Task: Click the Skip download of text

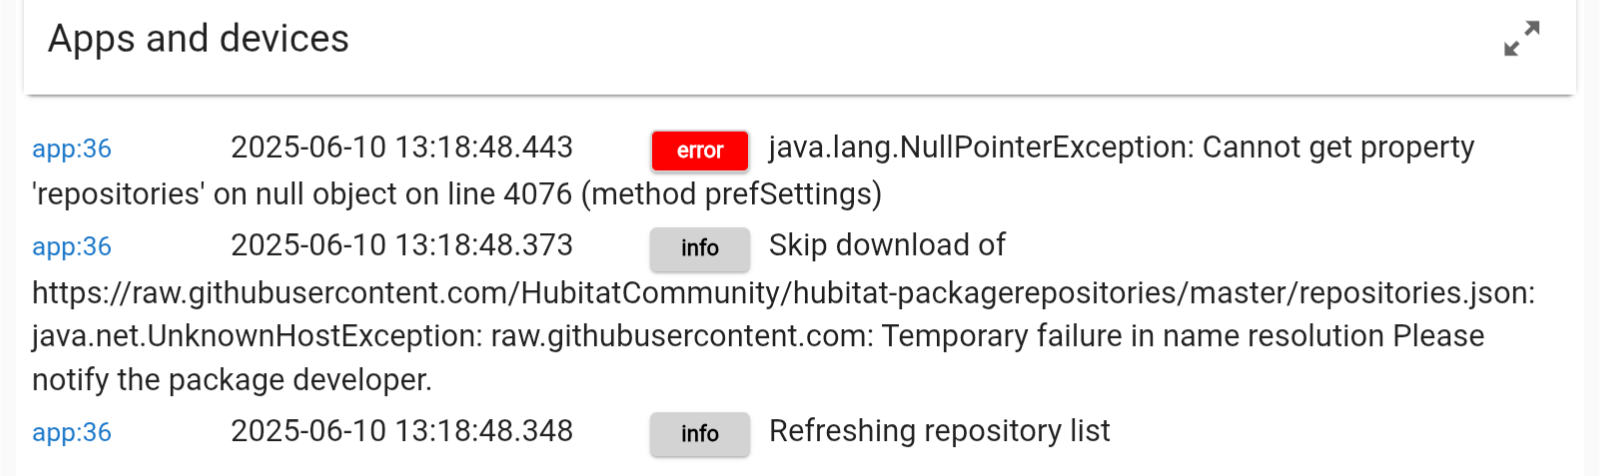Action: click(x=887, y=246)
